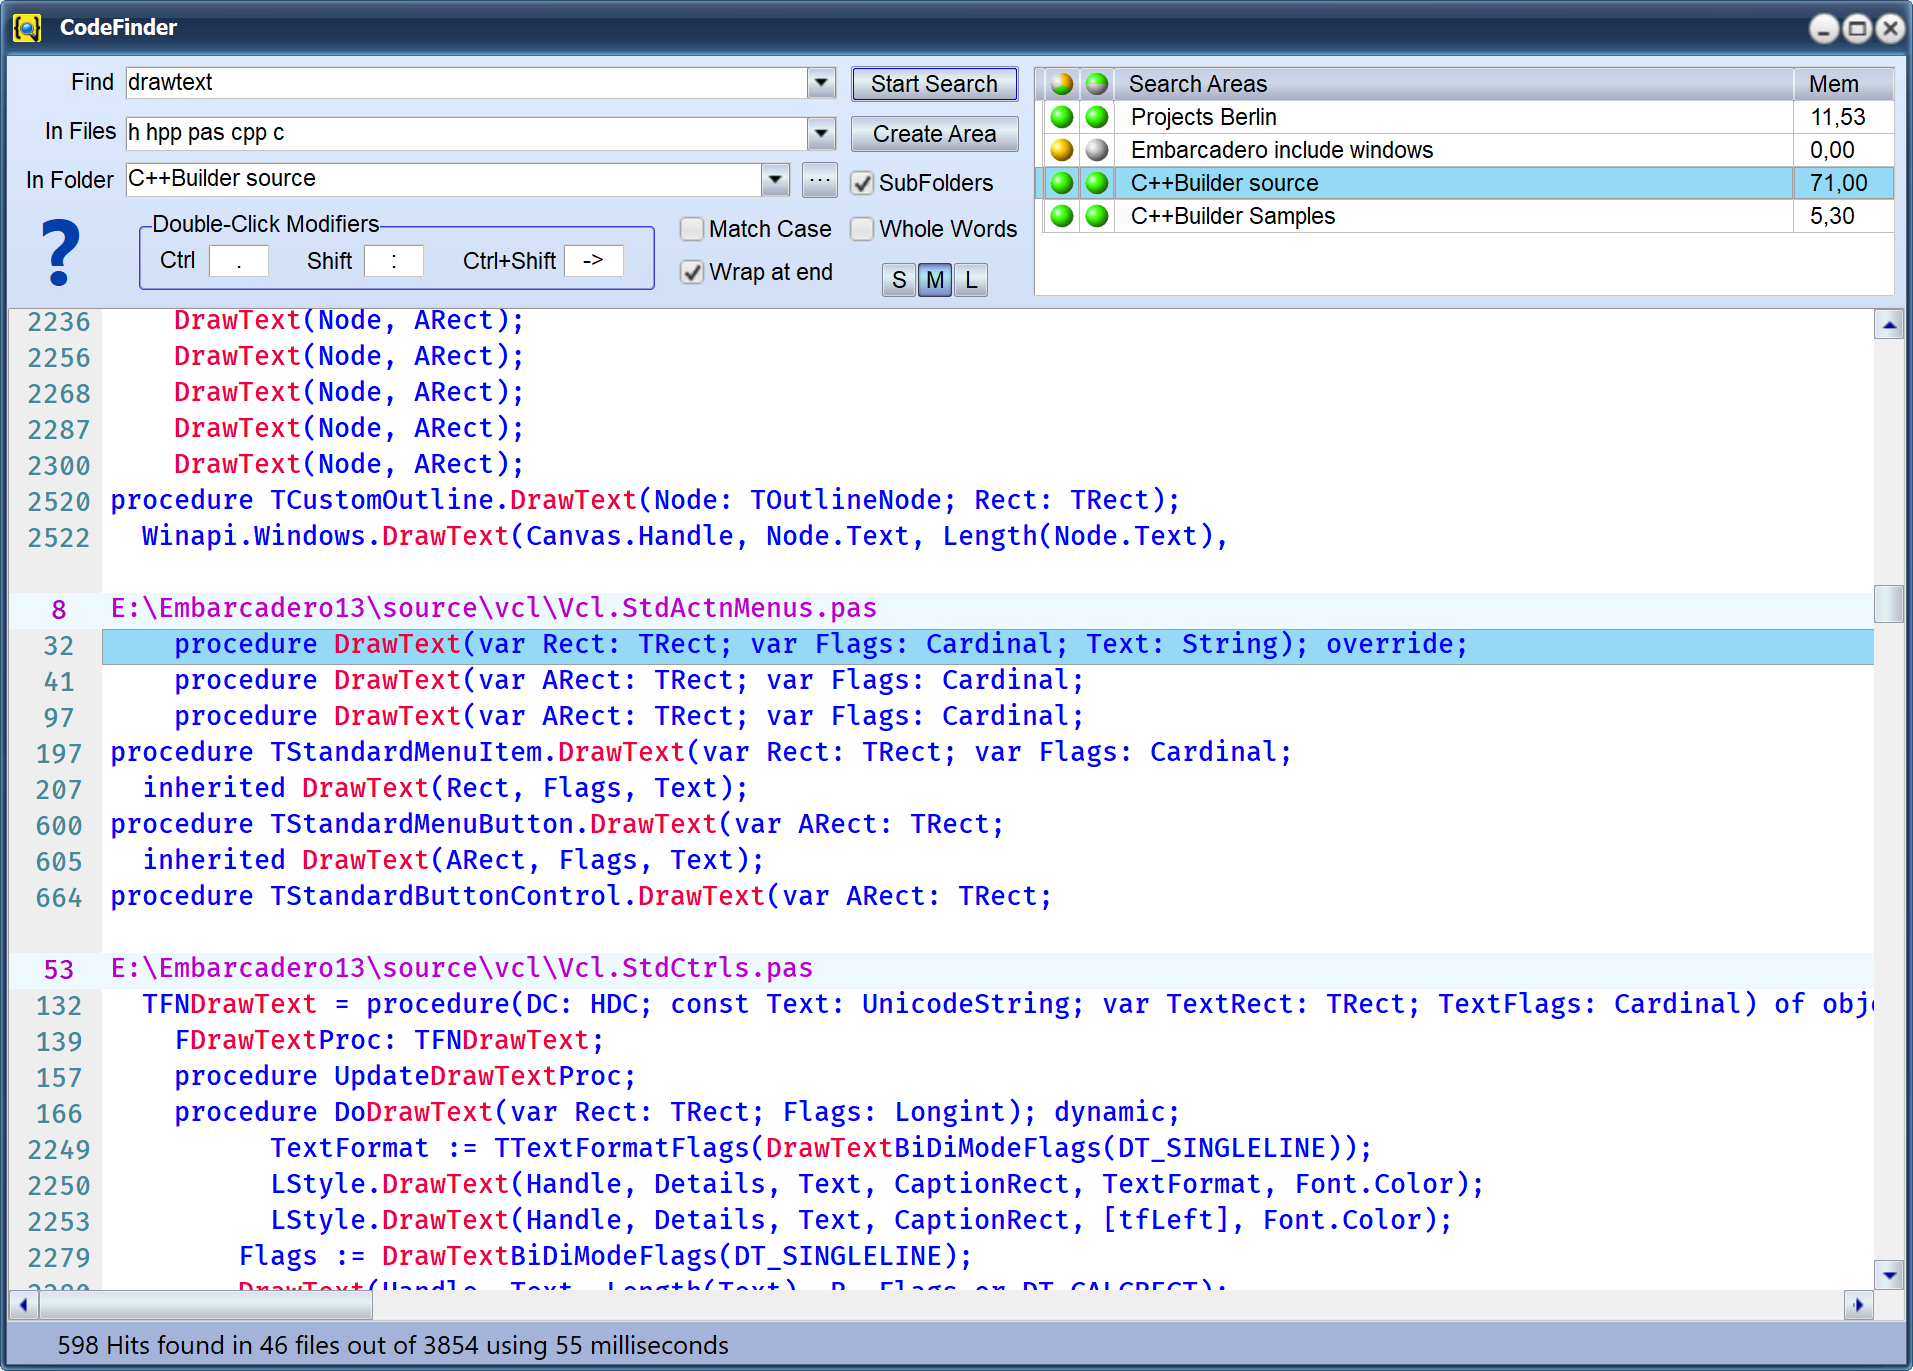
Task: Open the In Files extensions dropdown arrow
Action: pyautogui.click(x=821, y=132)
